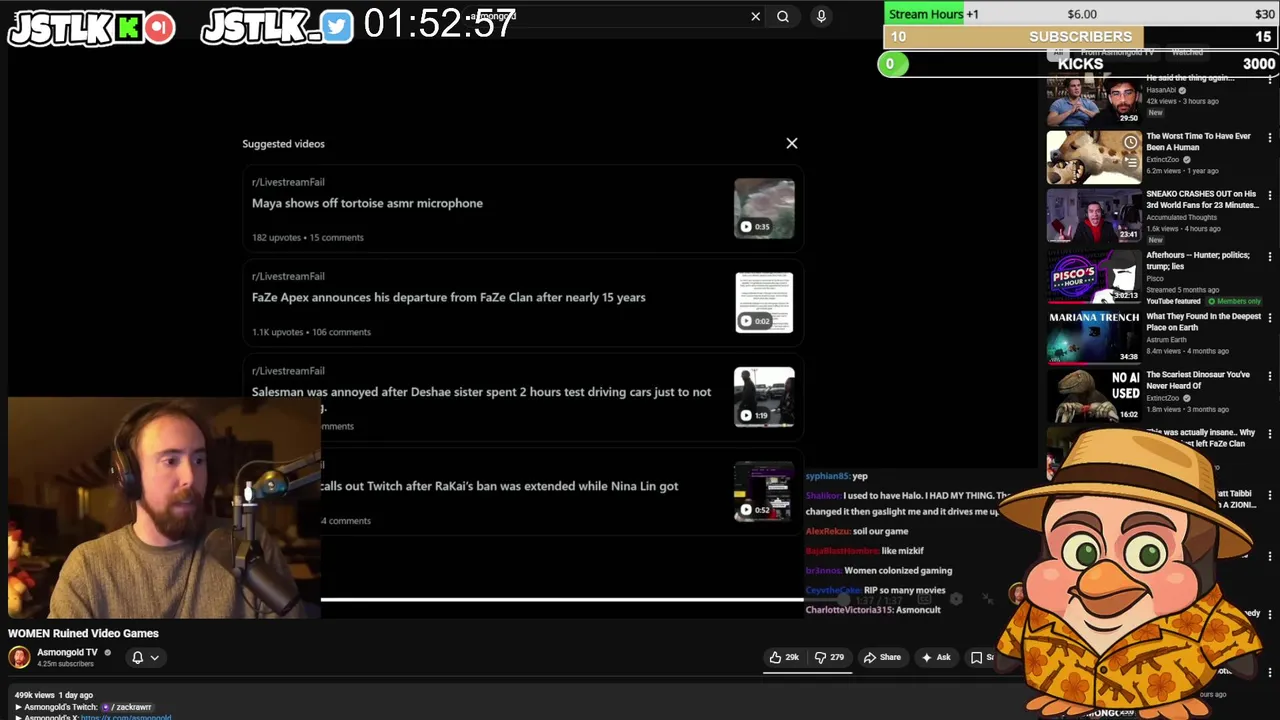Click the '106 comments' count on FaZe post

pyautogui.click(x=341, y=332)
